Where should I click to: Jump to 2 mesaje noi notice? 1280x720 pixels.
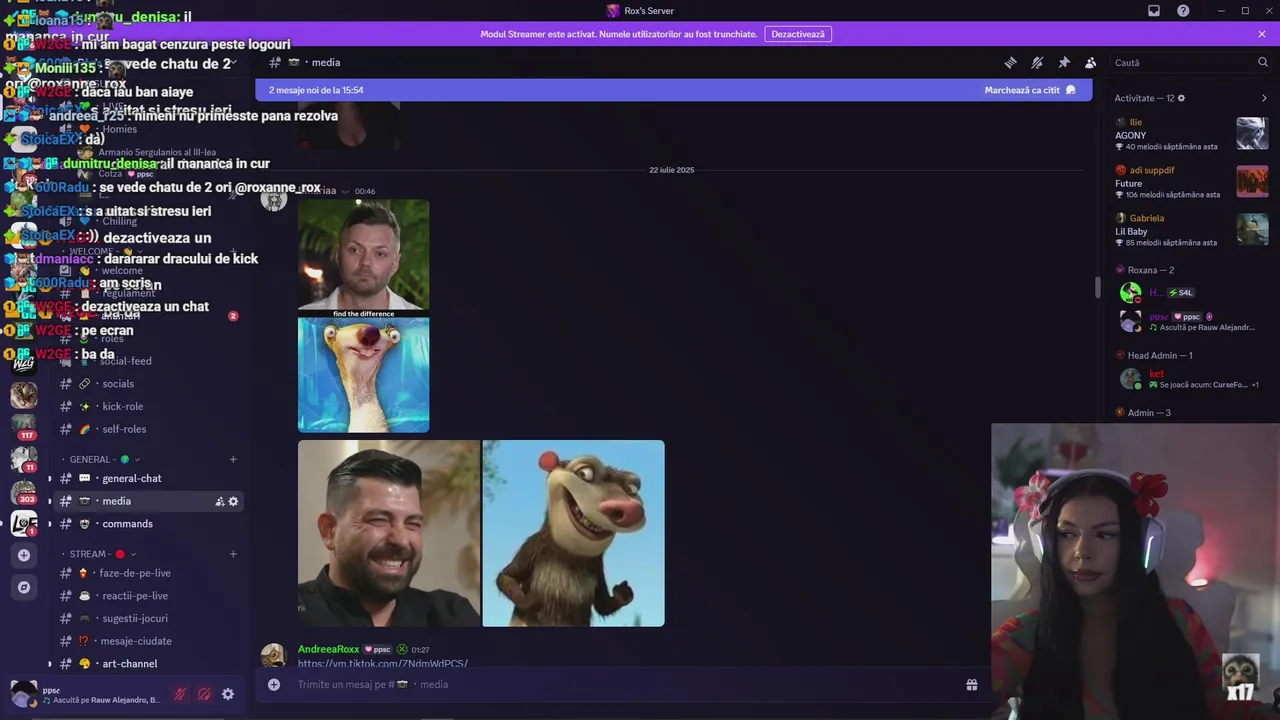[x=316, y=90]
